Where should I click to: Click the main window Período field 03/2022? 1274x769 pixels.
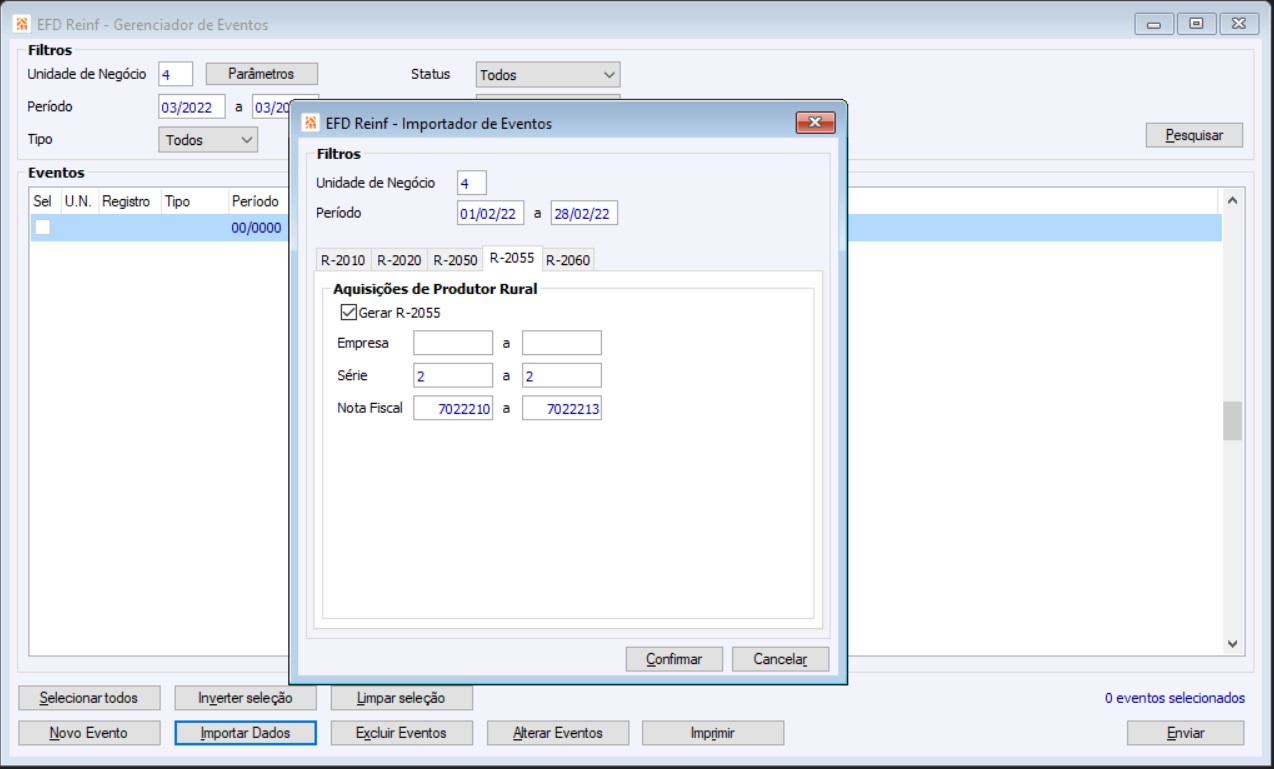pos(192,107)
